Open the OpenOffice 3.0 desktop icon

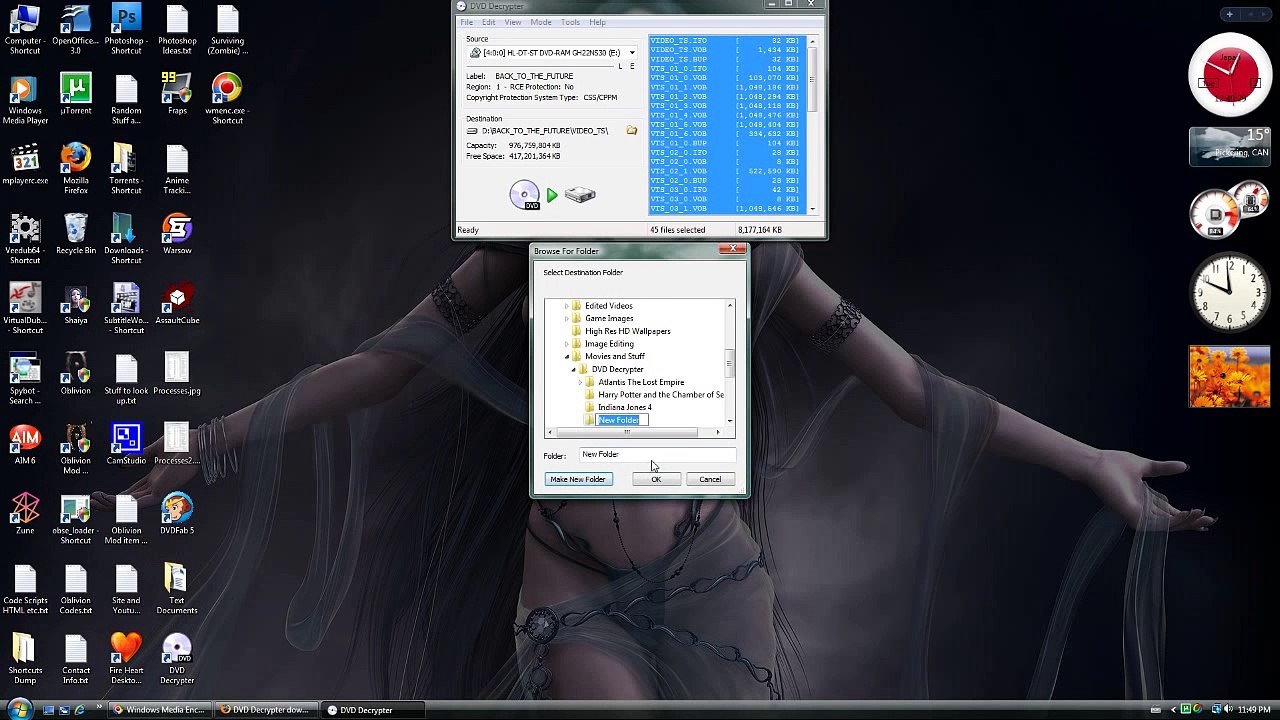point(75,30)
